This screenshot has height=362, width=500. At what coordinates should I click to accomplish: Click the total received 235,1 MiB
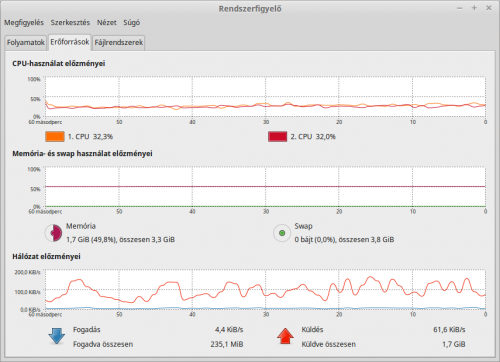[227, 344]
